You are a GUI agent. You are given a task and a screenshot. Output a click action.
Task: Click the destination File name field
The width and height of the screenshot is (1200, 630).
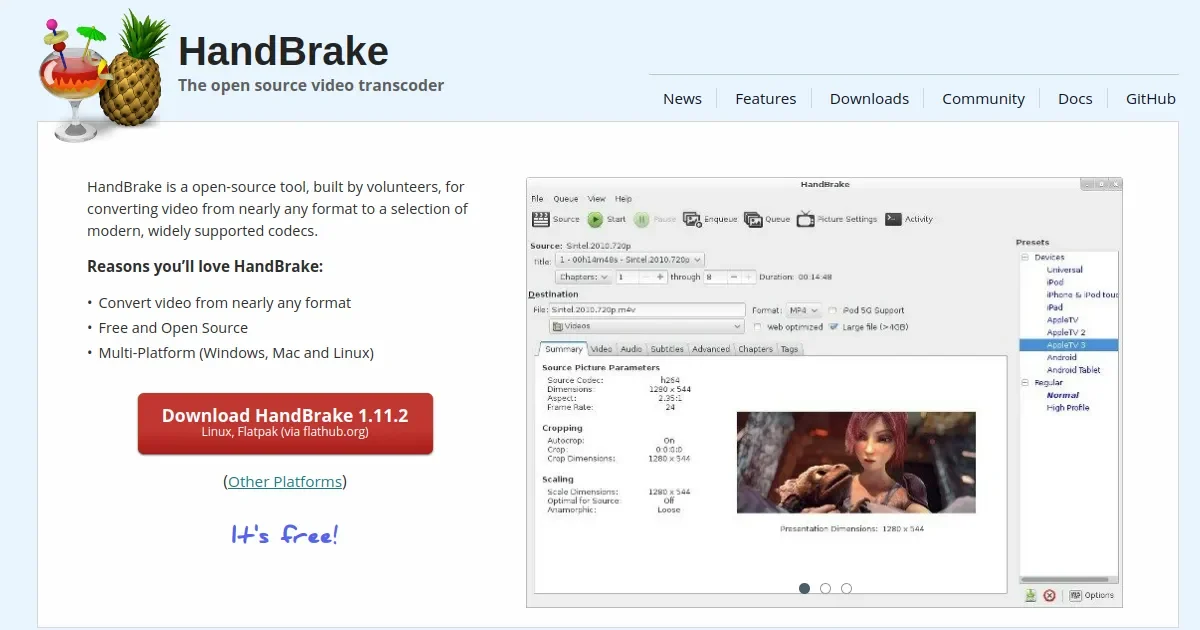(648, 310)
